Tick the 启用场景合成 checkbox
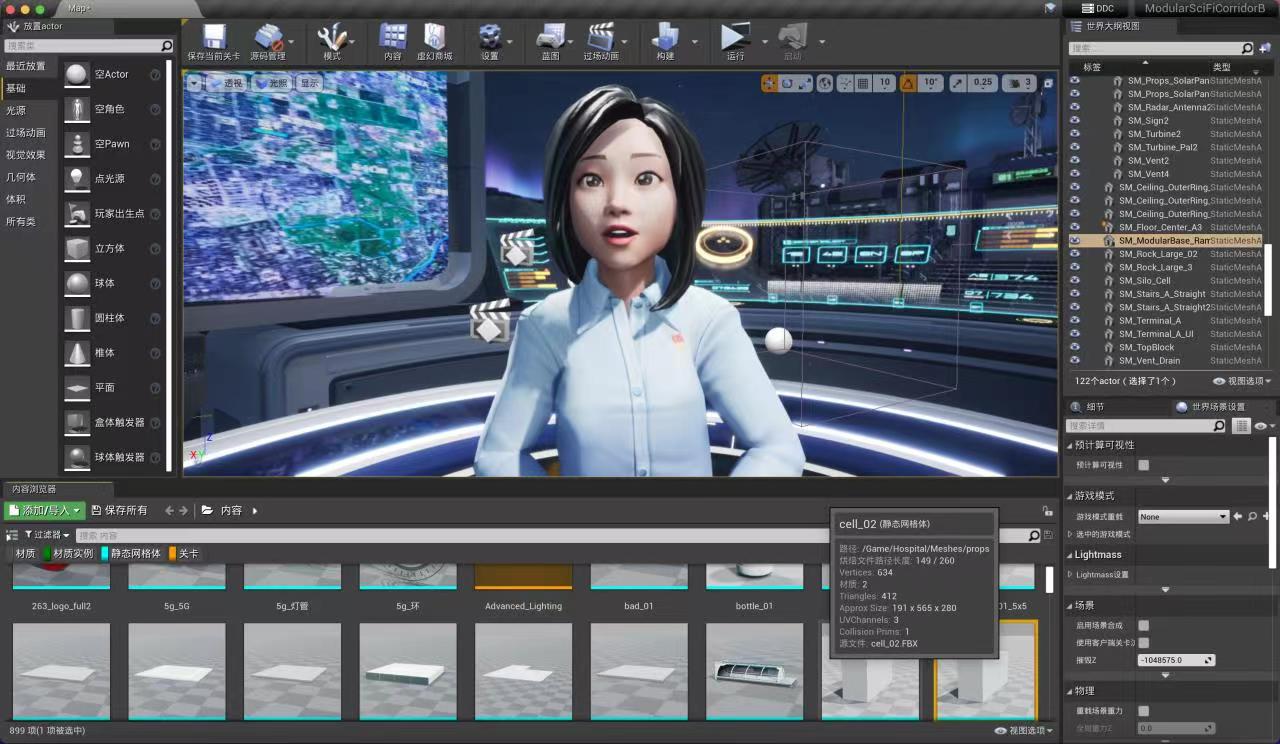The image size is (1280, 744). 1143,626
